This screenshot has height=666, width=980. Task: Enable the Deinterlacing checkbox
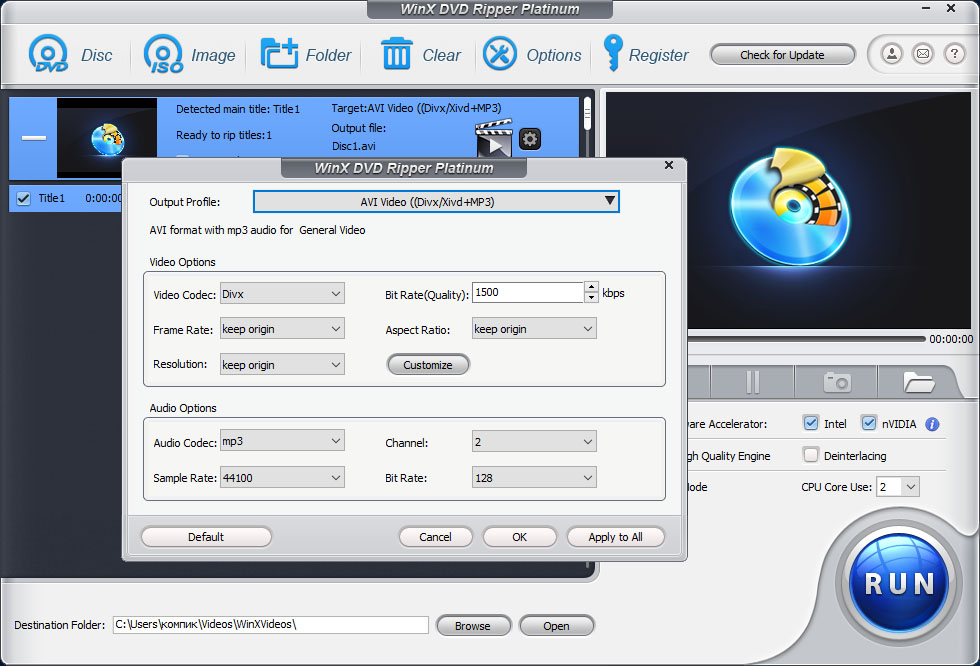pyautogui.click(x=811, y=455)
